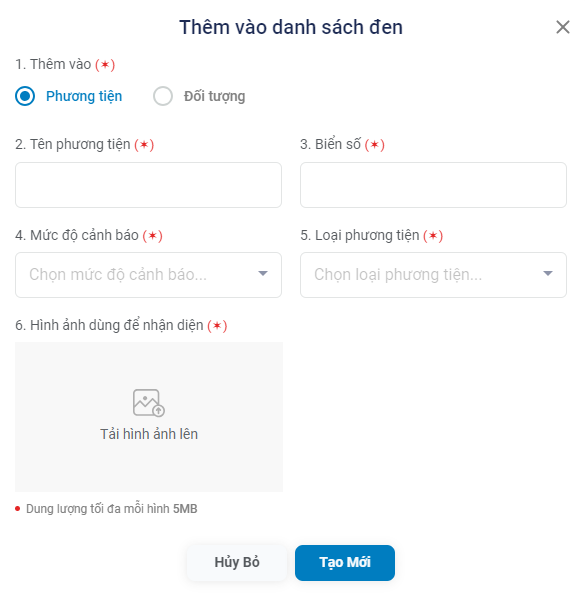Click the Tải hình ảnh lên text
Viewport: 585px width, 600px height.
(149, 434)
